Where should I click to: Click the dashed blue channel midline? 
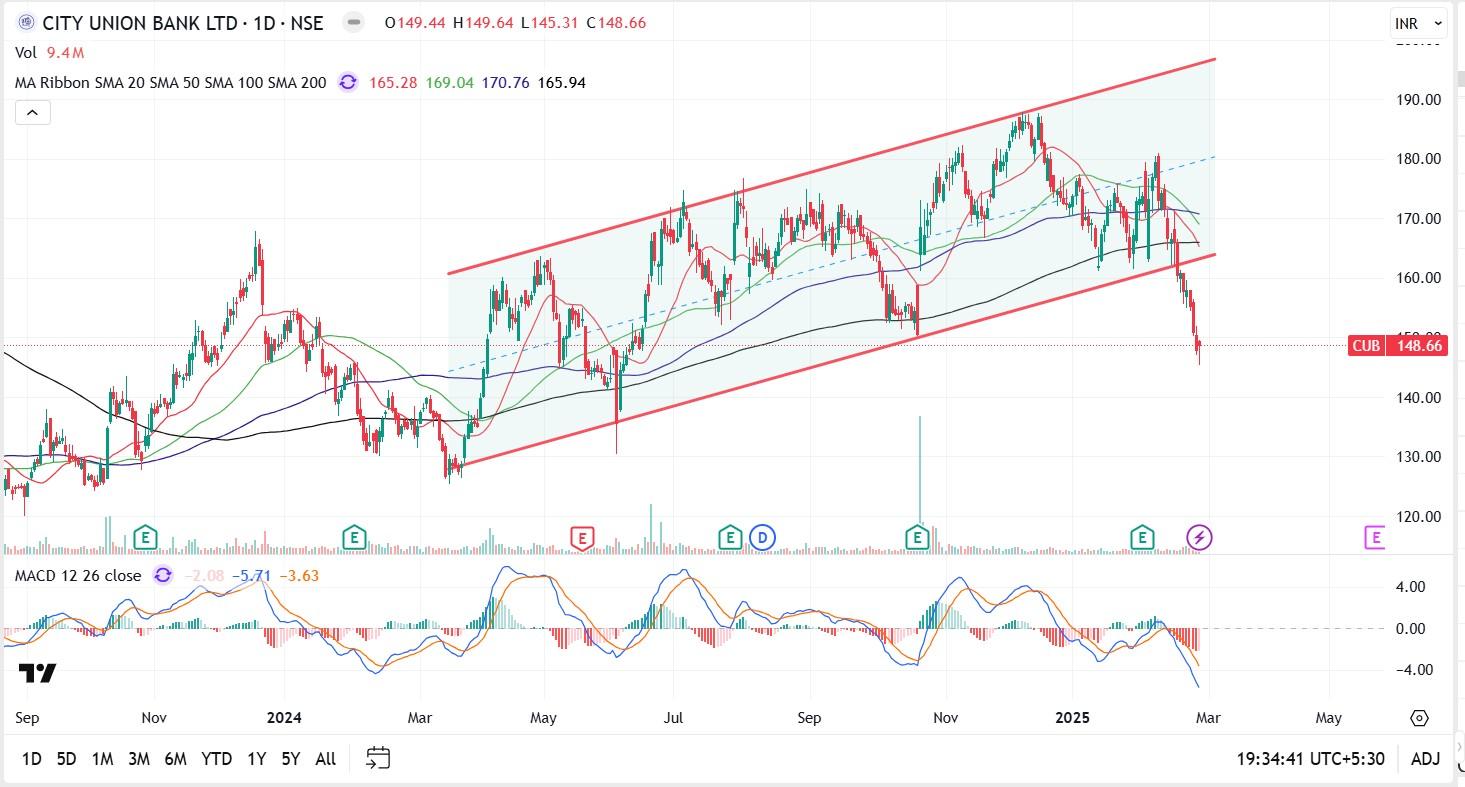tap(830, 264)
